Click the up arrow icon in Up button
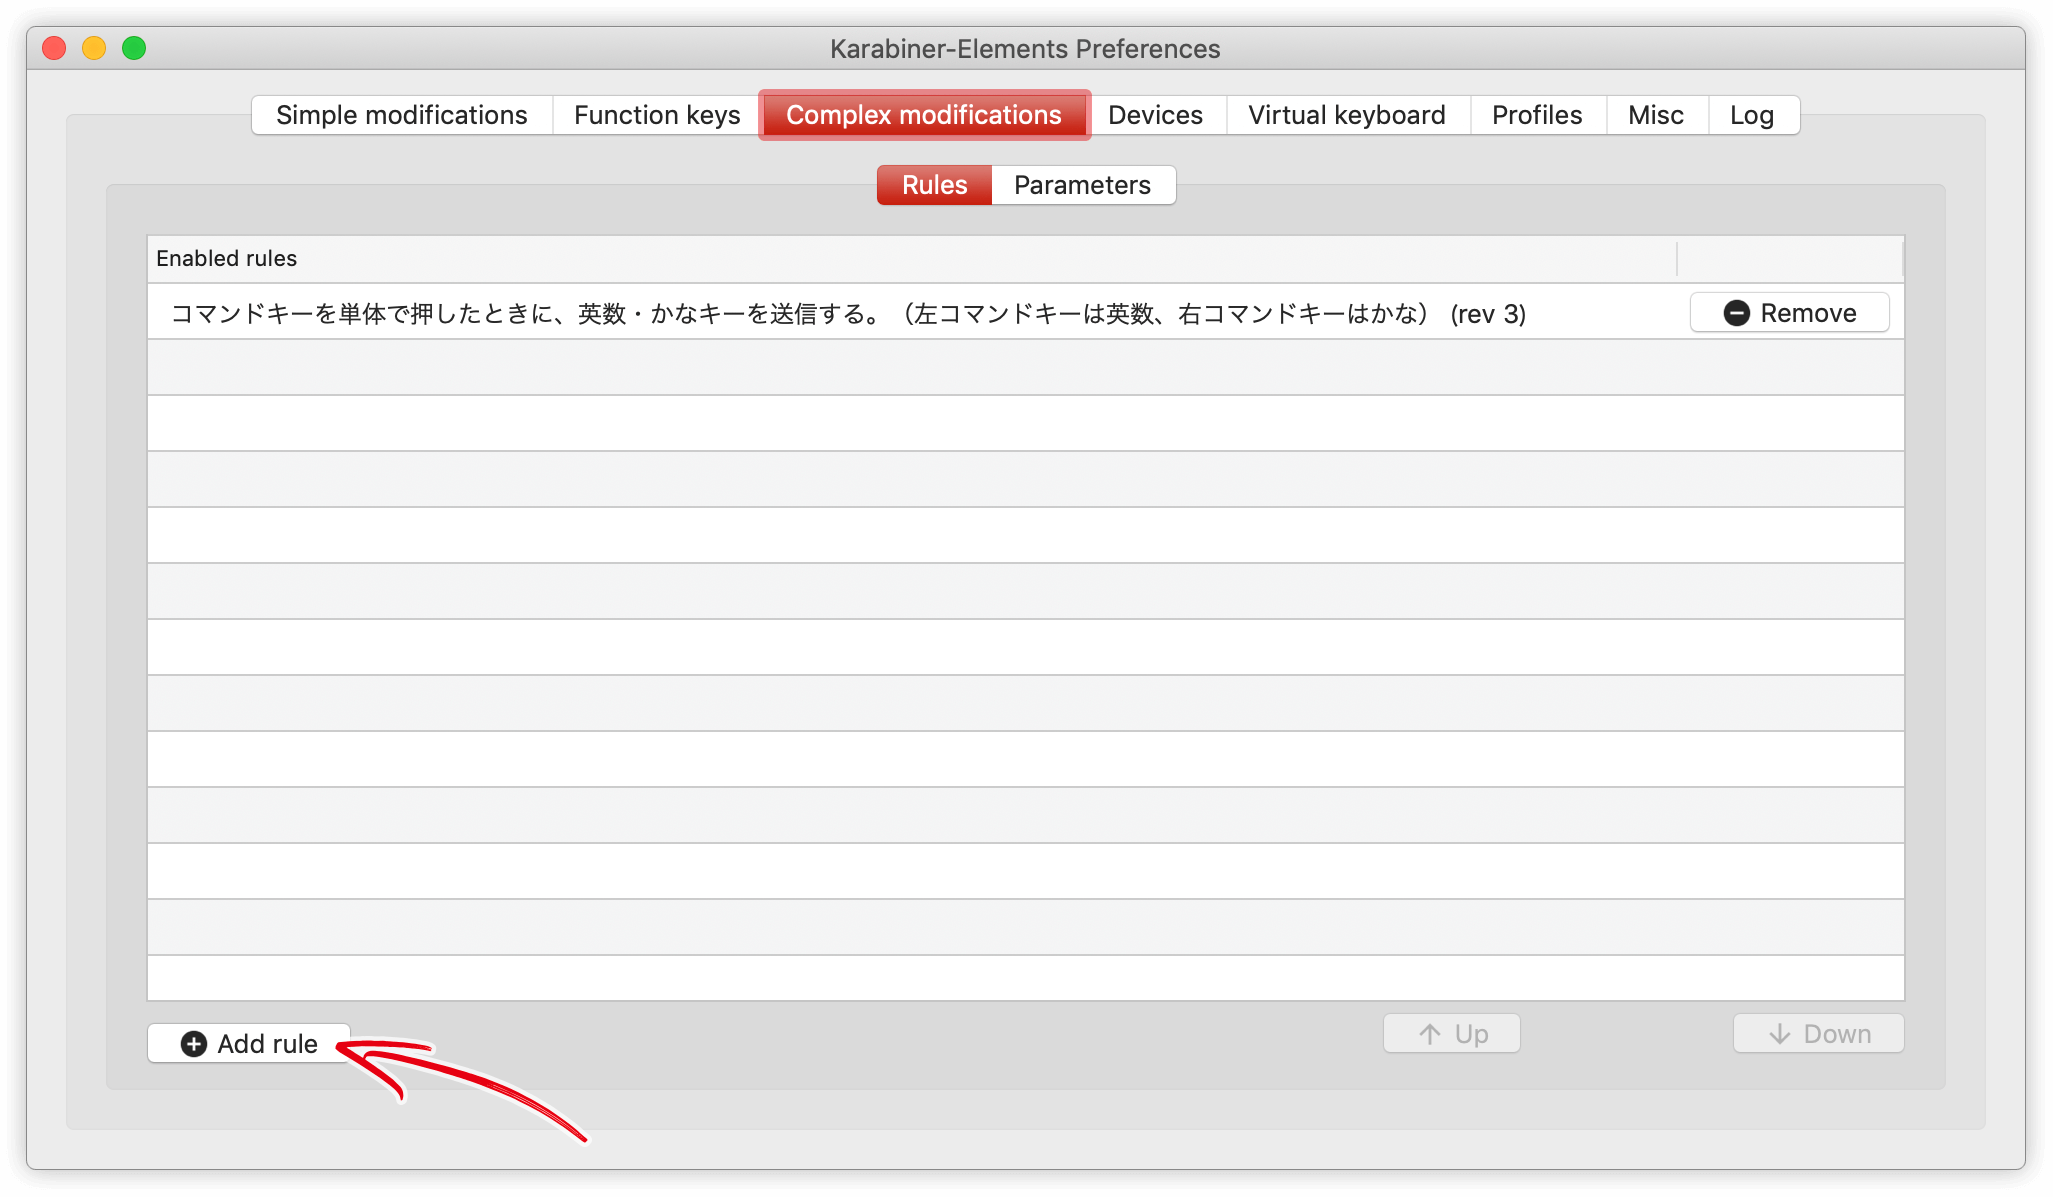 coord(1430,1034)
